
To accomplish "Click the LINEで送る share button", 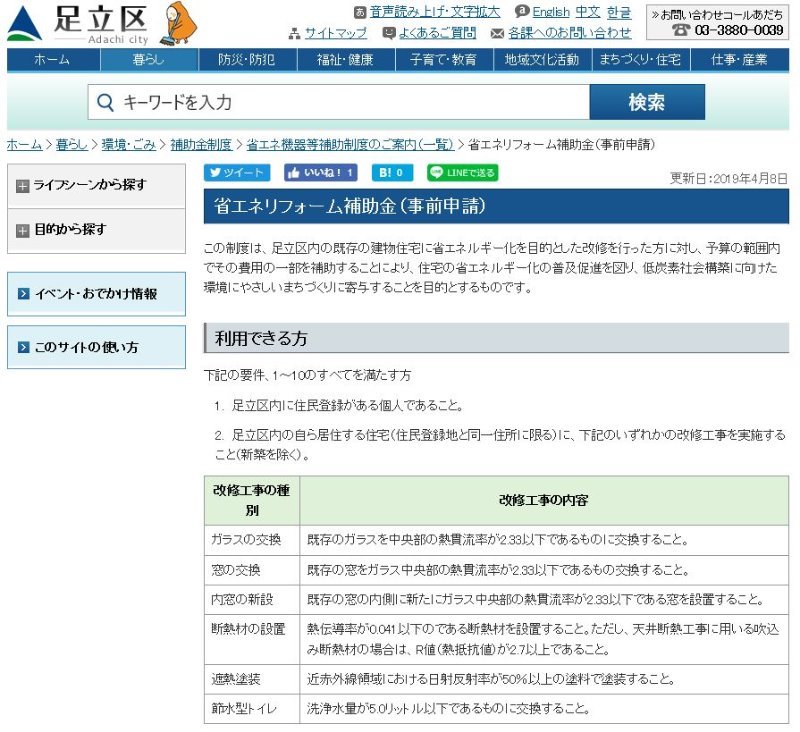I will click(x=463, y=172).
